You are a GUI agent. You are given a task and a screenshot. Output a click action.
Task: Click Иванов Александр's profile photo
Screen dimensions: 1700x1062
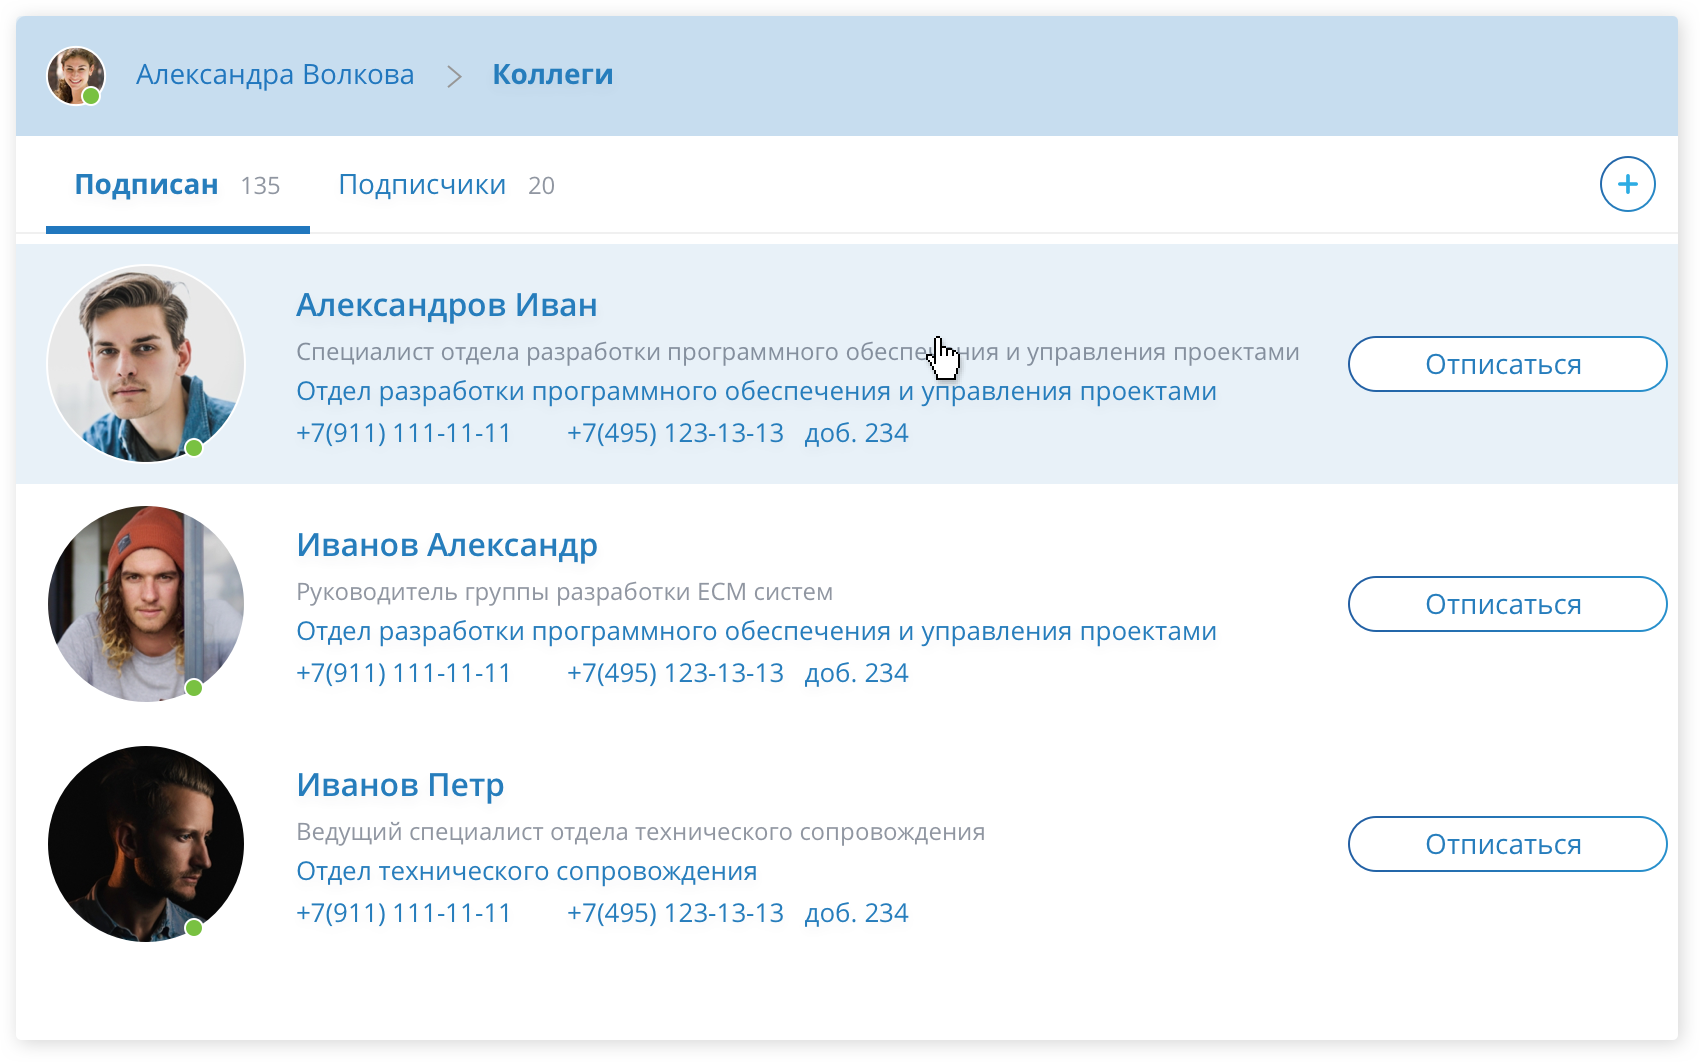click(145, 603)
